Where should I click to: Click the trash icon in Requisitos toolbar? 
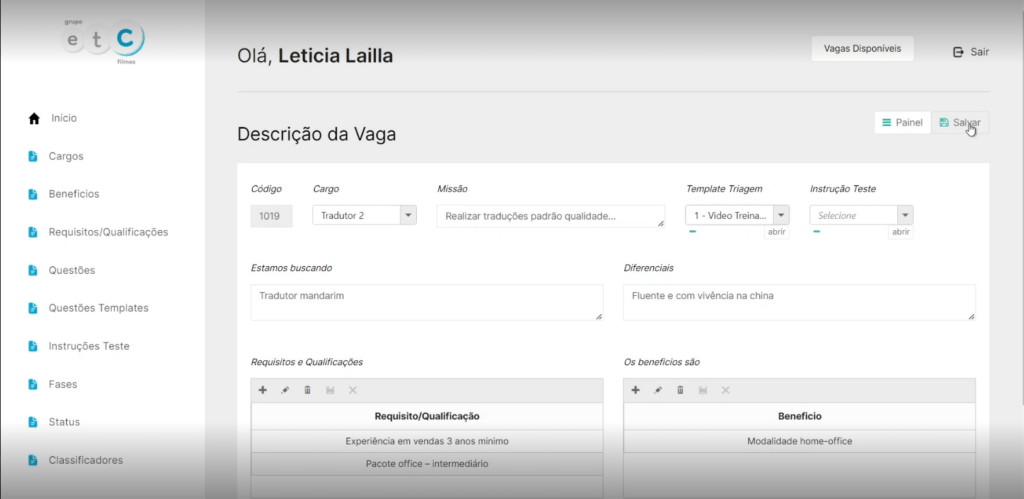[x=307, y=390]
